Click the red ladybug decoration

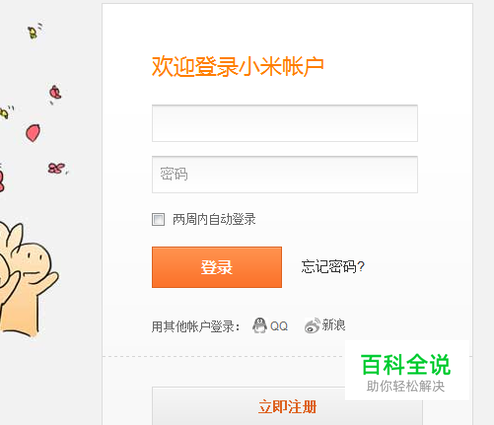click(x=55, y=92)
